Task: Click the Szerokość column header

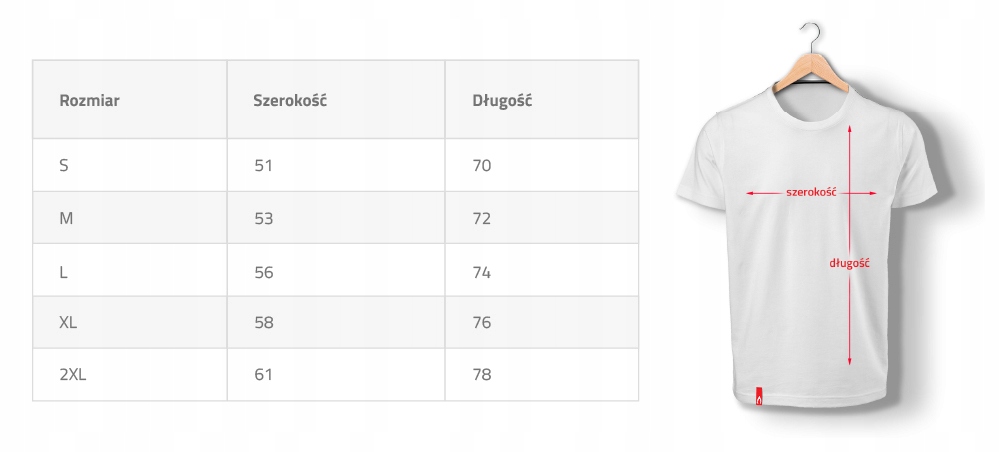Action: pyautogui.click(x=291, y=100)
